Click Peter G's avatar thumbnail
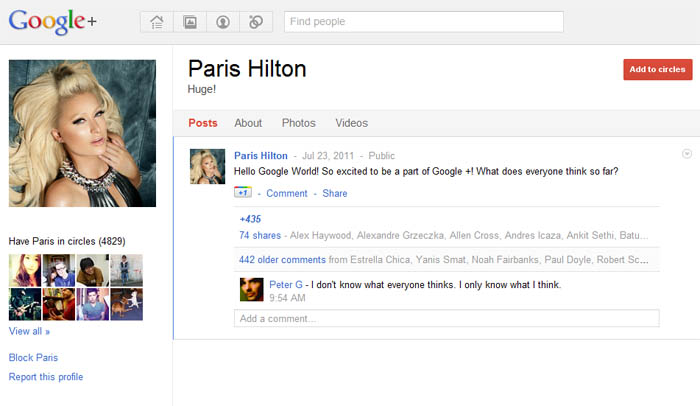 pyautogui.click(x=252, y=289)
